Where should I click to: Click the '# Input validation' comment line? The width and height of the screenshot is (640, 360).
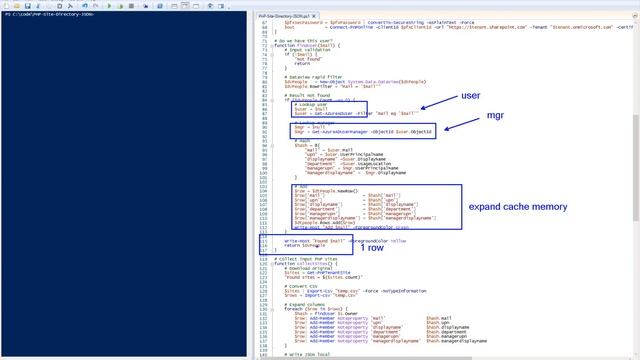[x=307, y=50]
